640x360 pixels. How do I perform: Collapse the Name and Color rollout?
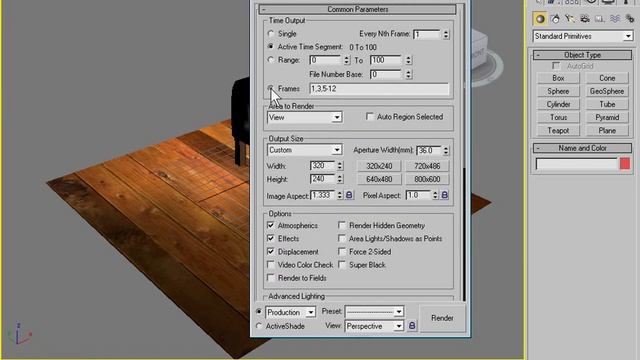click(x=582, y=148)
